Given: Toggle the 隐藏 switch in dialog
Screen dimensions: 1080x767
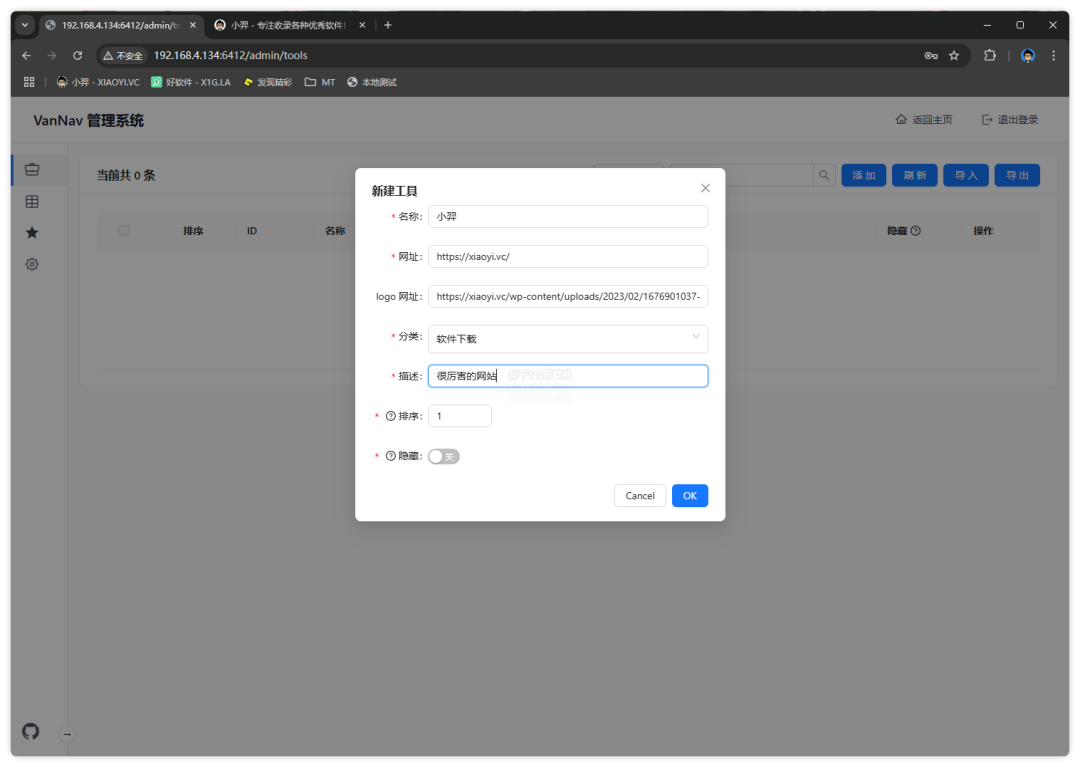Looking at the screenshot, I should click(x=443, y=456).
